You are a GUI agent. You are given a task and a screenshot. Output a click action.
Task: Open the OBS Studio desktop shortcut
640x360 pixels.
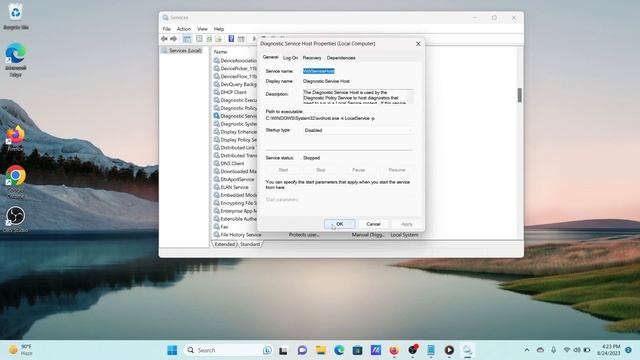(16, 220)
